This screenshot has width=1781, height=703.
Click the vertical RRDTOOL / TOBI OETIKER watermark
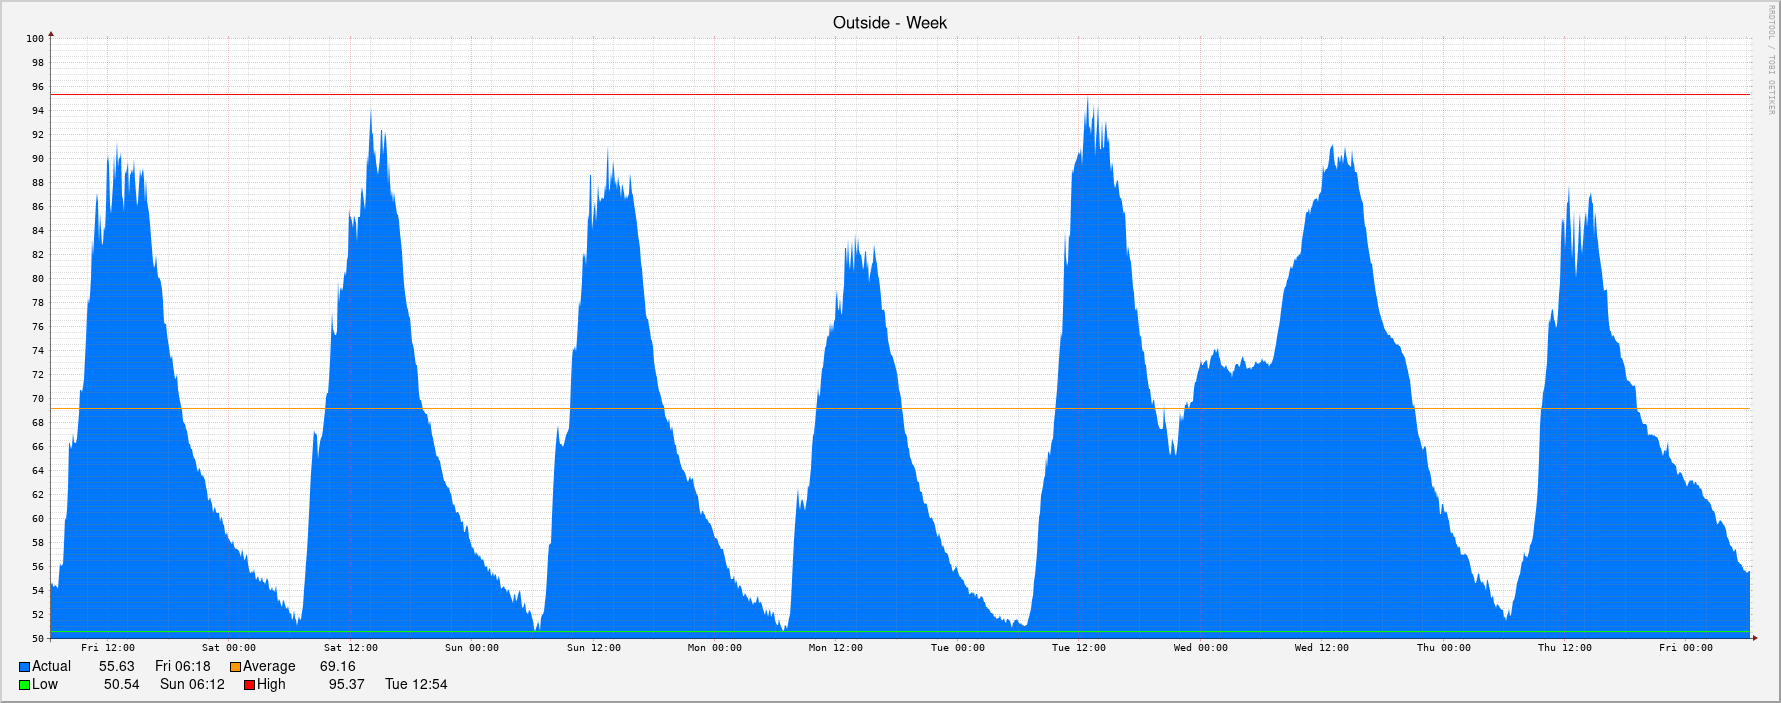pos(1770,60)
